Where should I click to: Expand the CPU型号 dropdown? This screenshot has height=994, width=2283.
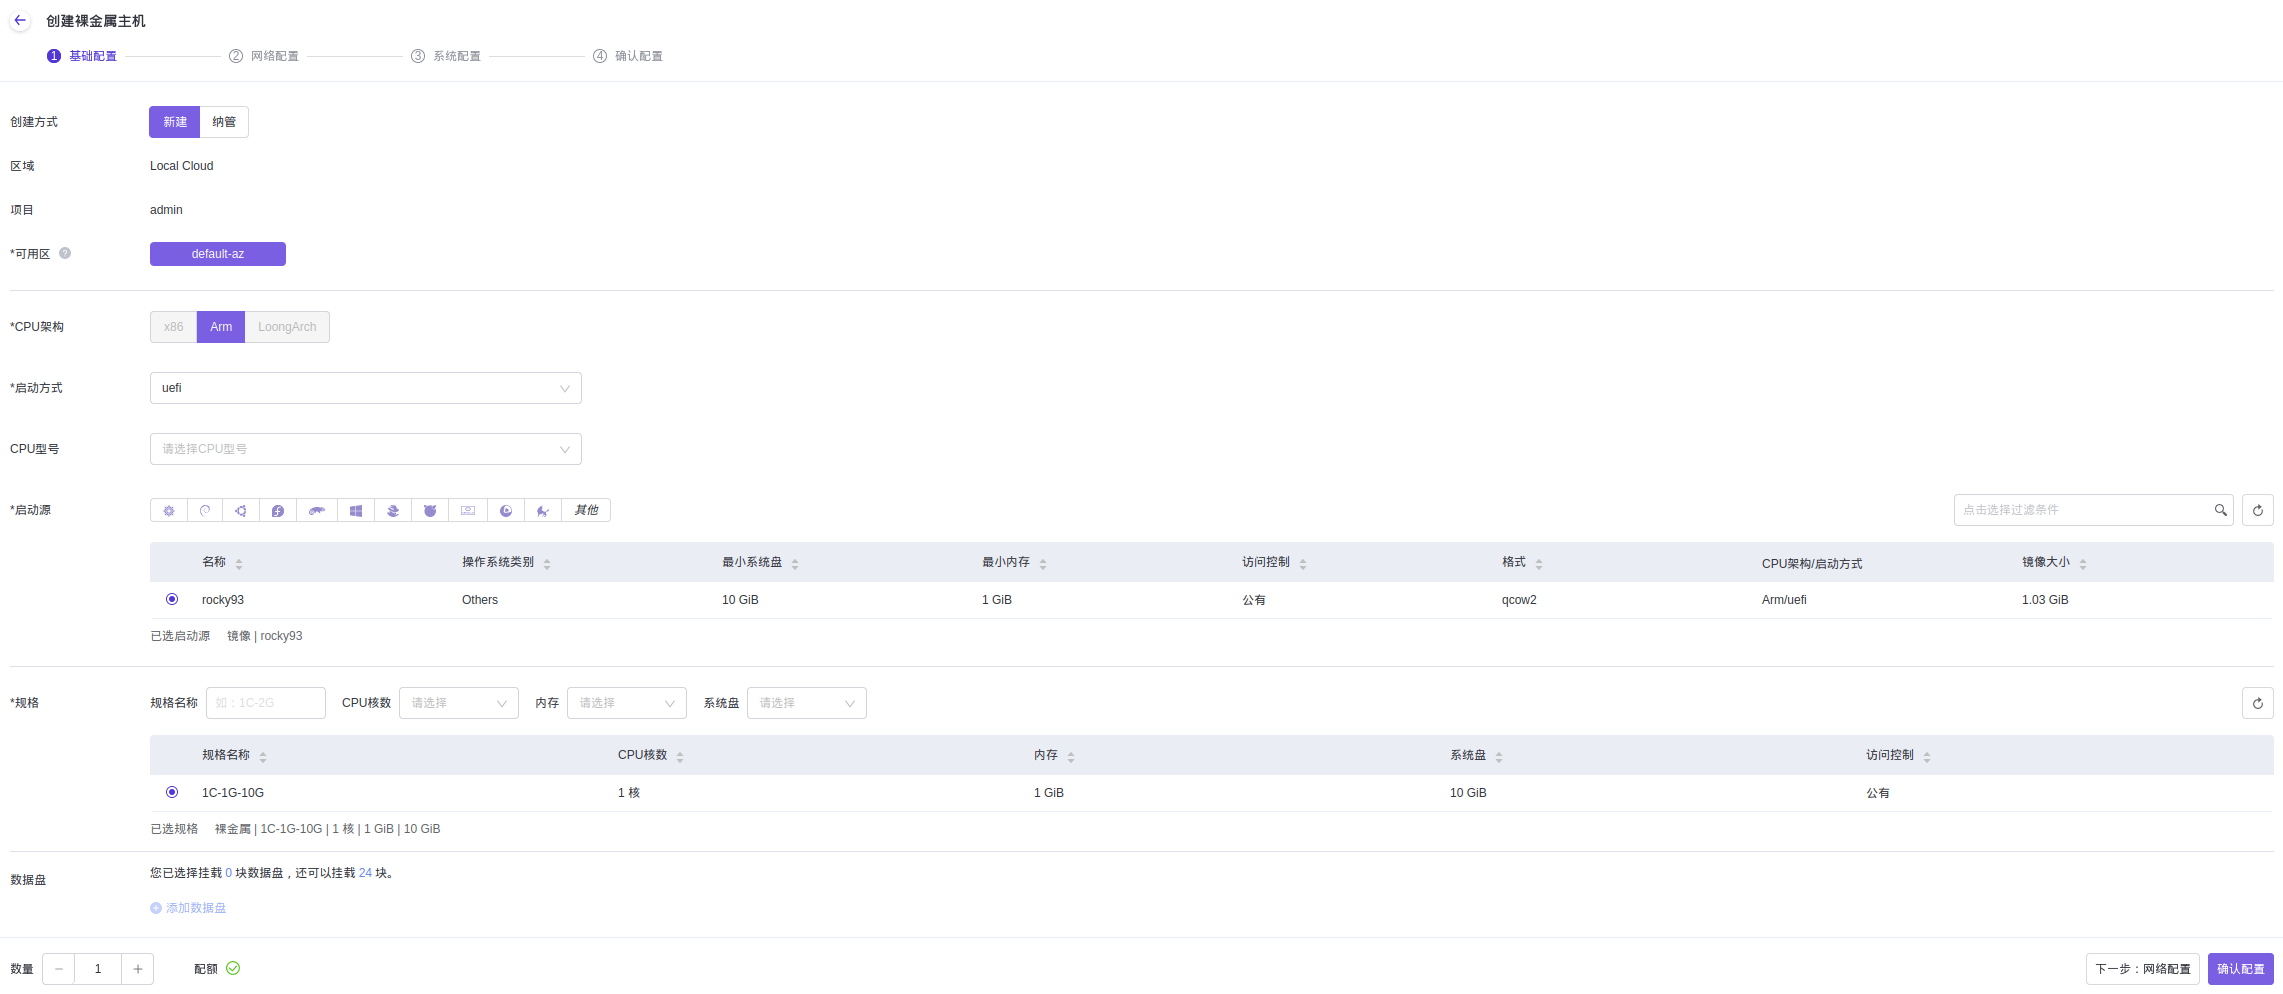tap(365, 449)
